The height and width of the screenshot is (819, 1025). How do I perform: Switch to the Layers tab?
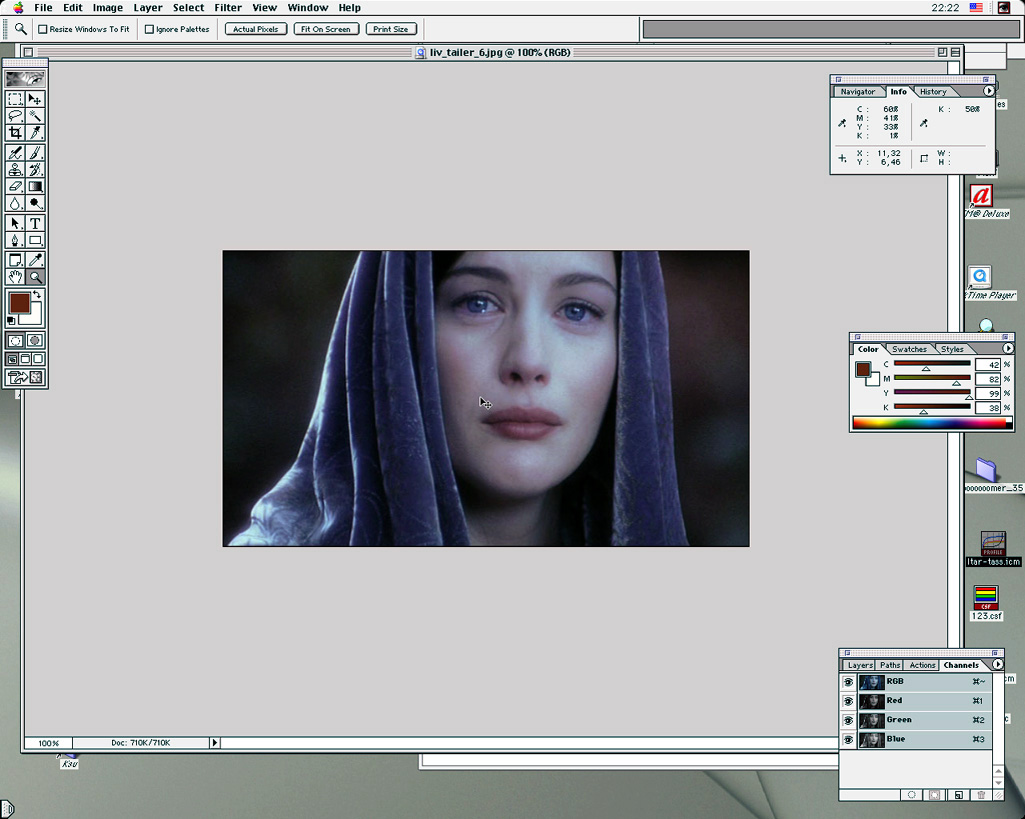coord(859,665)
